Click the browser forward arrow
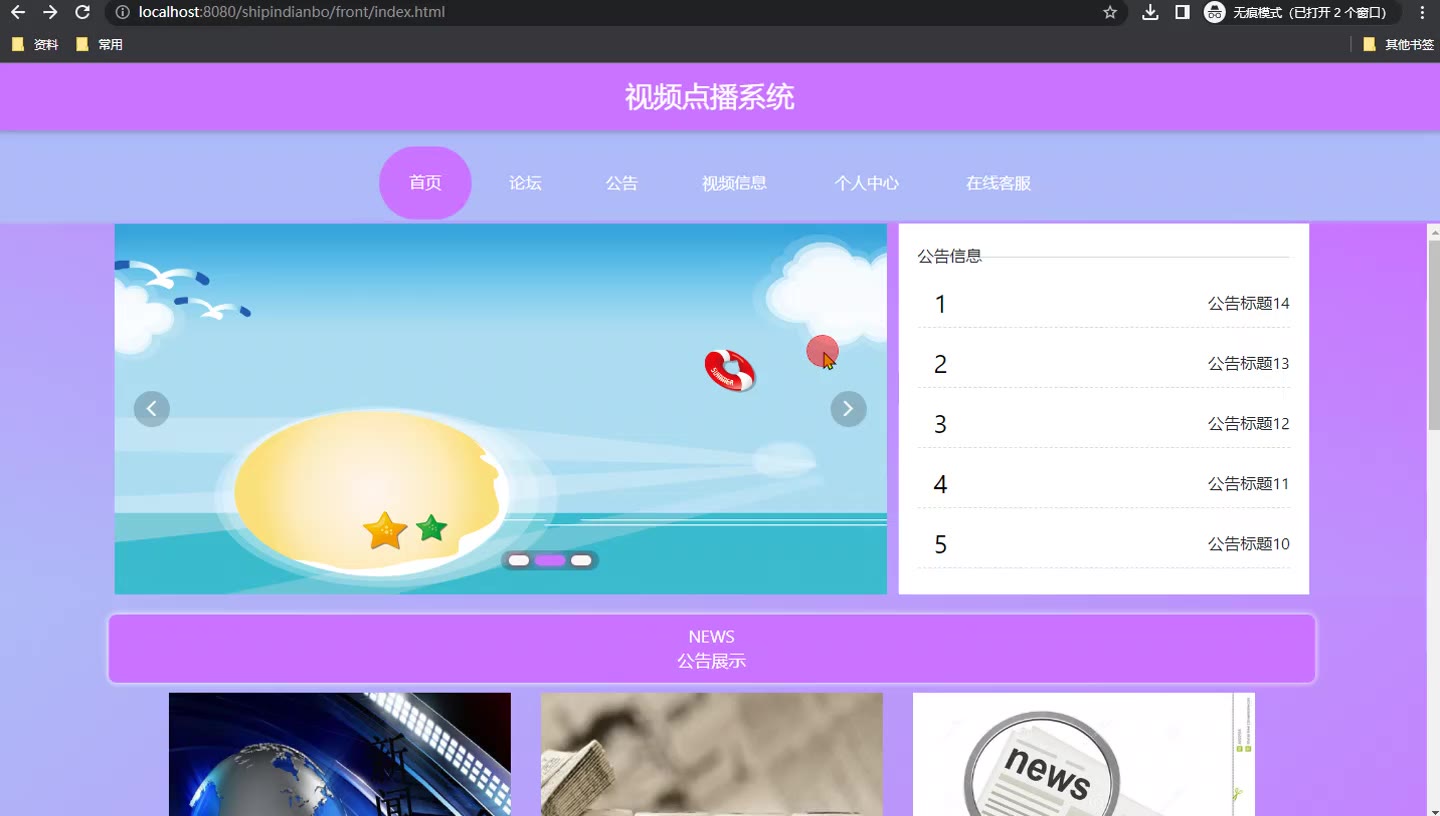Image resolution: width=1440 pixels, height=816 pixels. (x=50, y=12)
